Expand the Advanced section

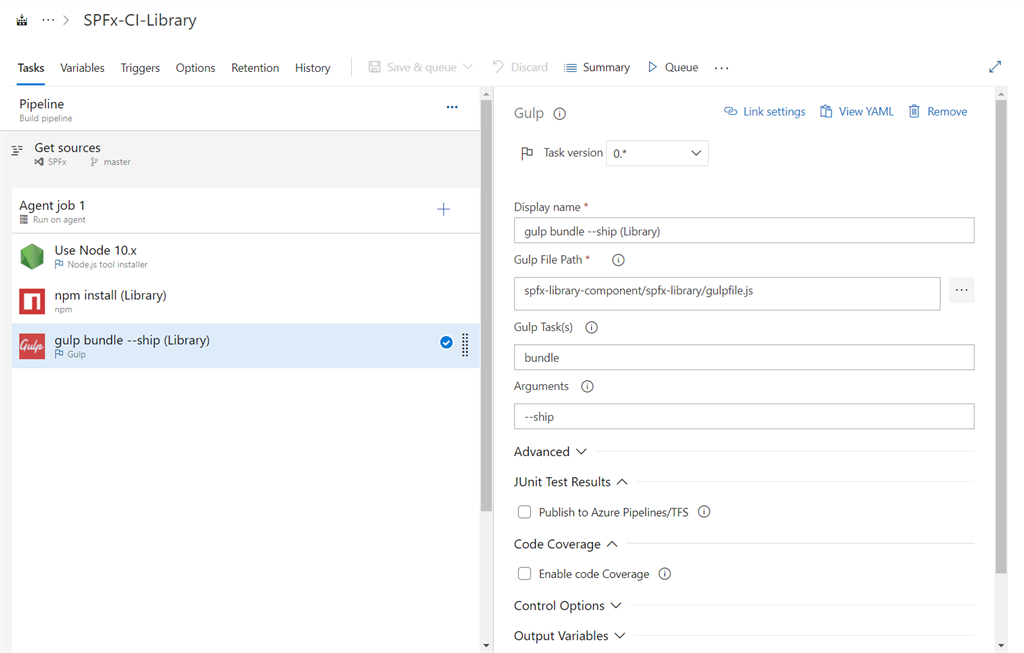pos(551,452)
